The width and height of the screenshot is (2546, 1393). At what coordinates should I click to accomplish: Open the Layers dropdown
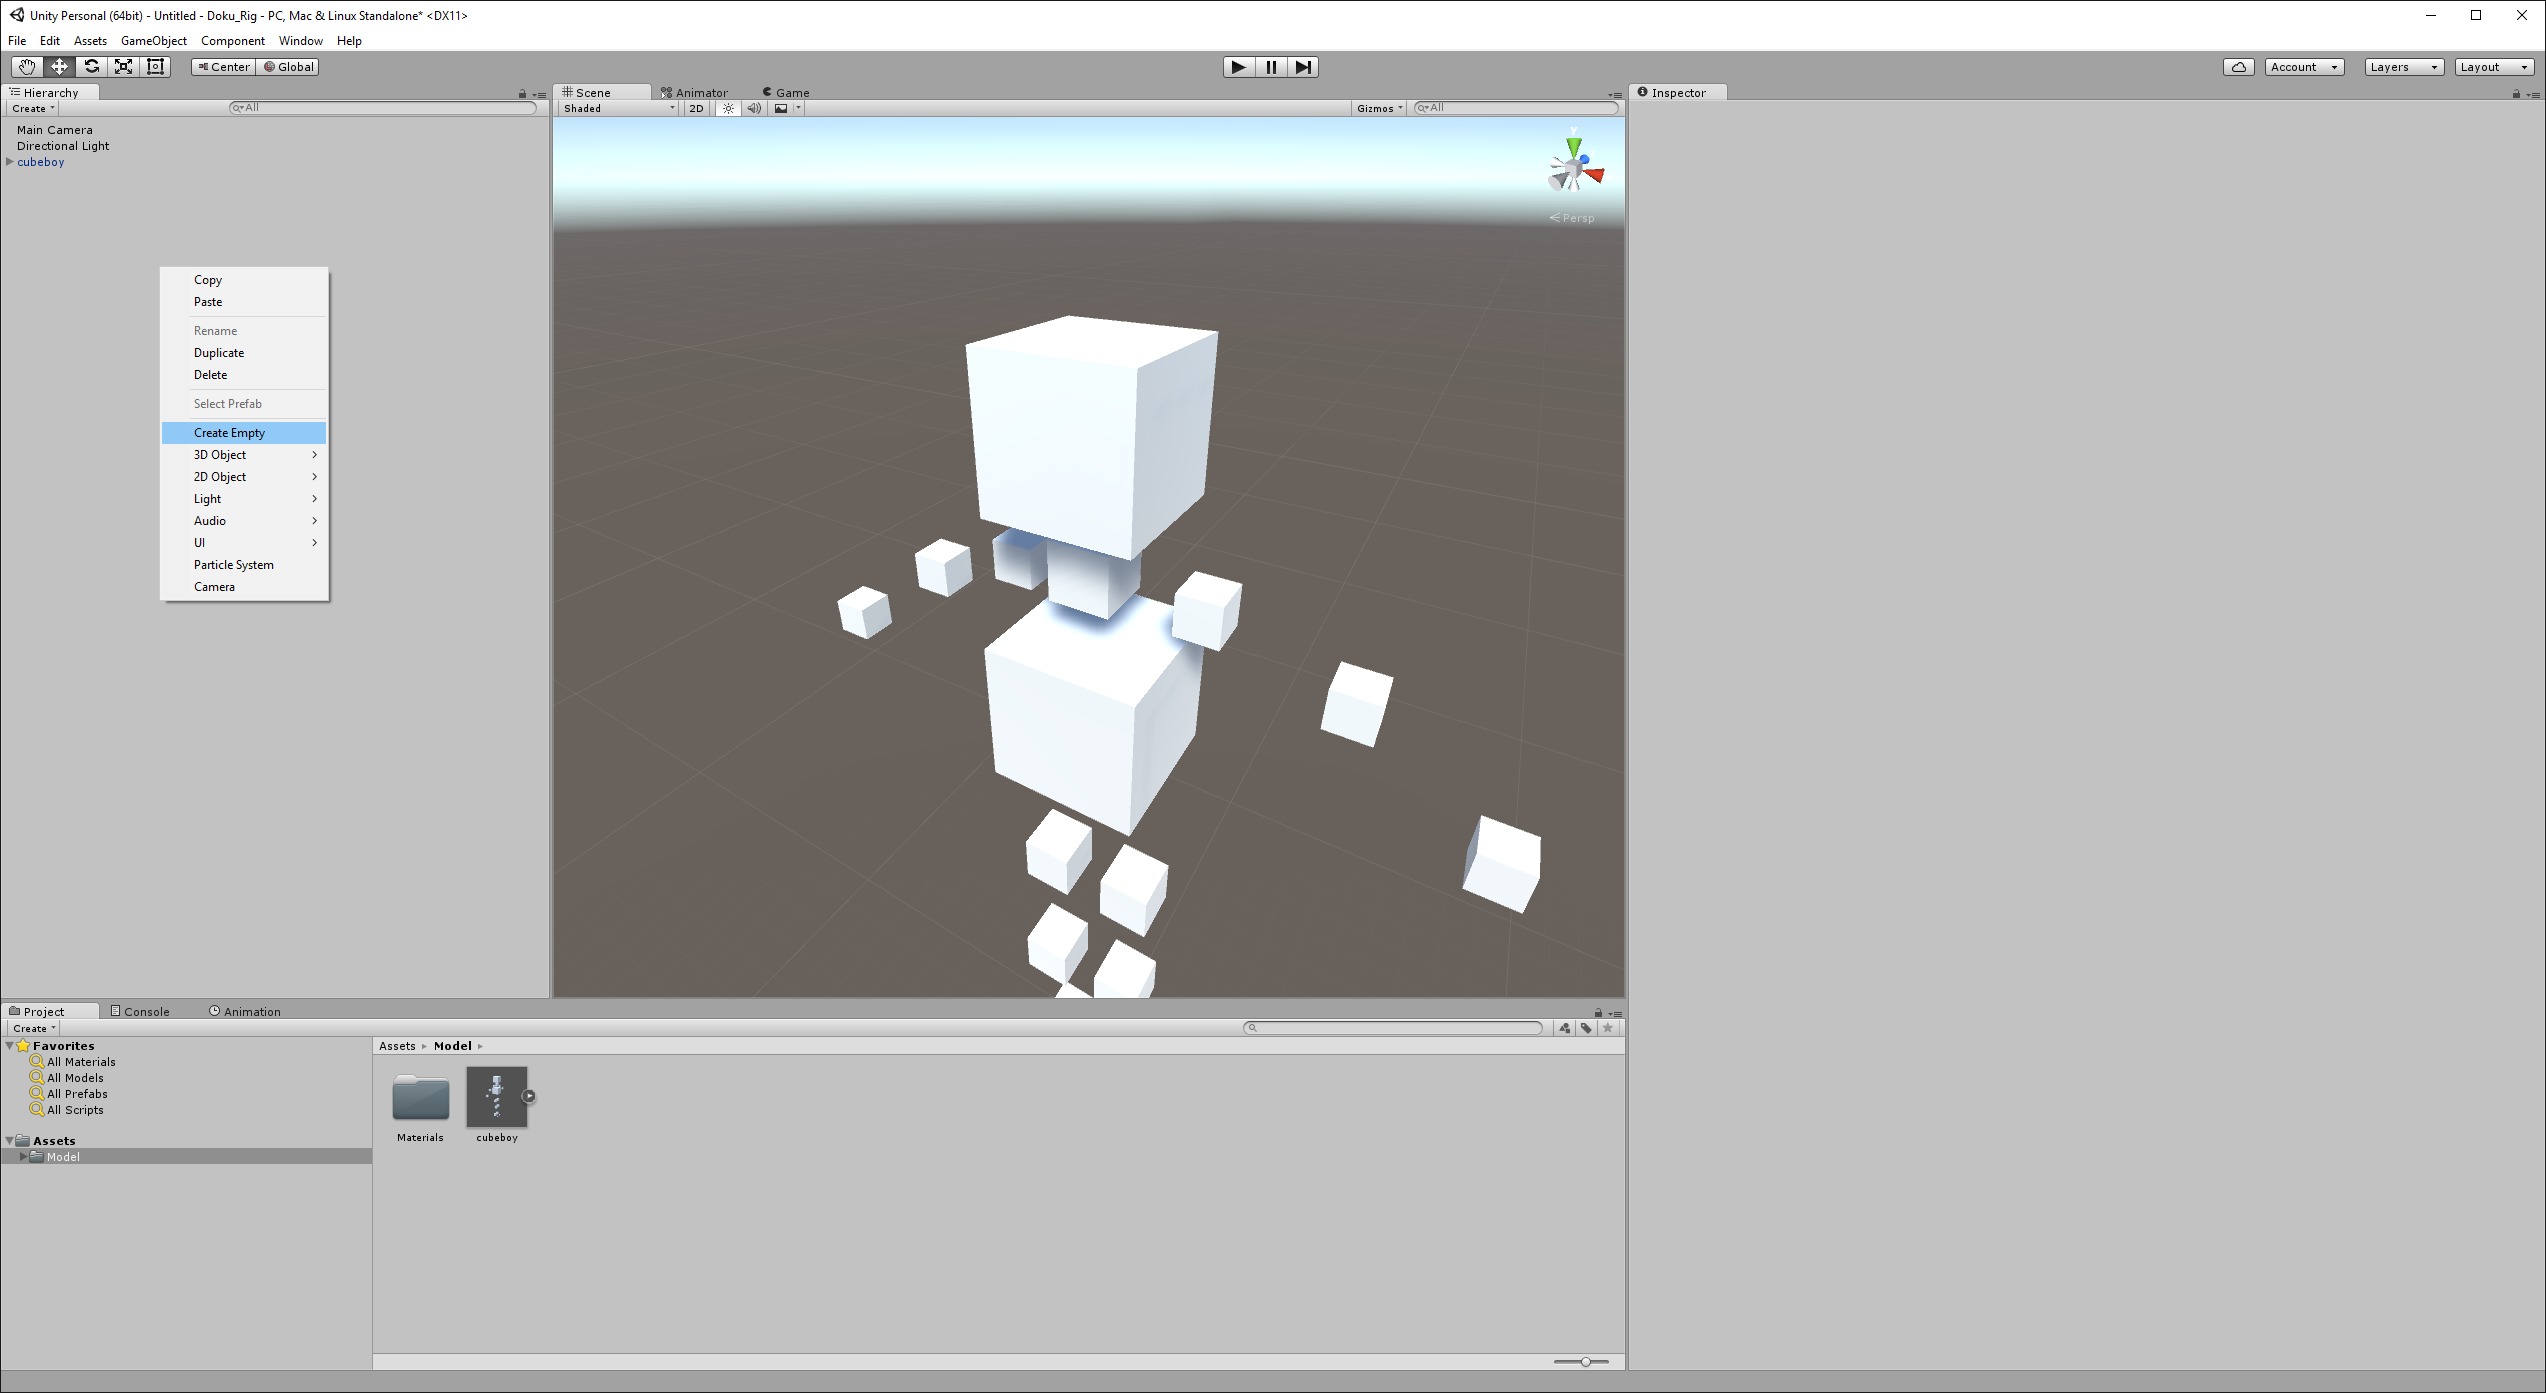(x=2403, y=67)
